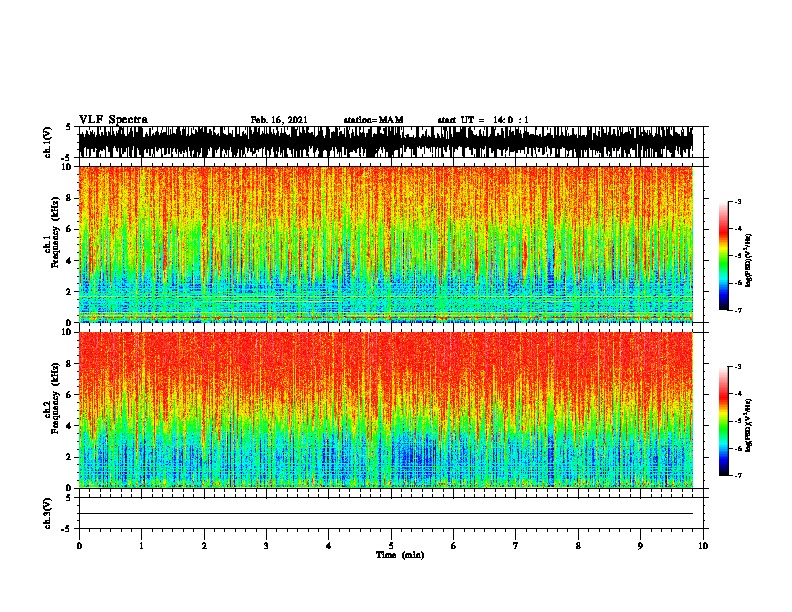Click the "8" kHz tick label on ch.1 axis
The width and height of the screenshot is (792, 612).
point(69,198)
